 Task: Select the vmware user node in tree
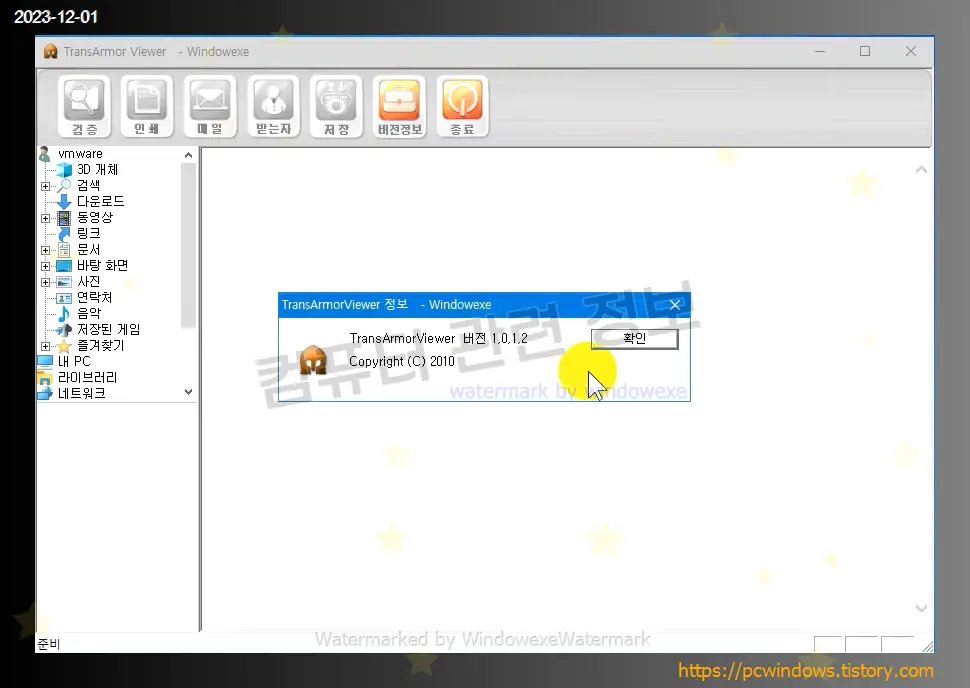80,153
